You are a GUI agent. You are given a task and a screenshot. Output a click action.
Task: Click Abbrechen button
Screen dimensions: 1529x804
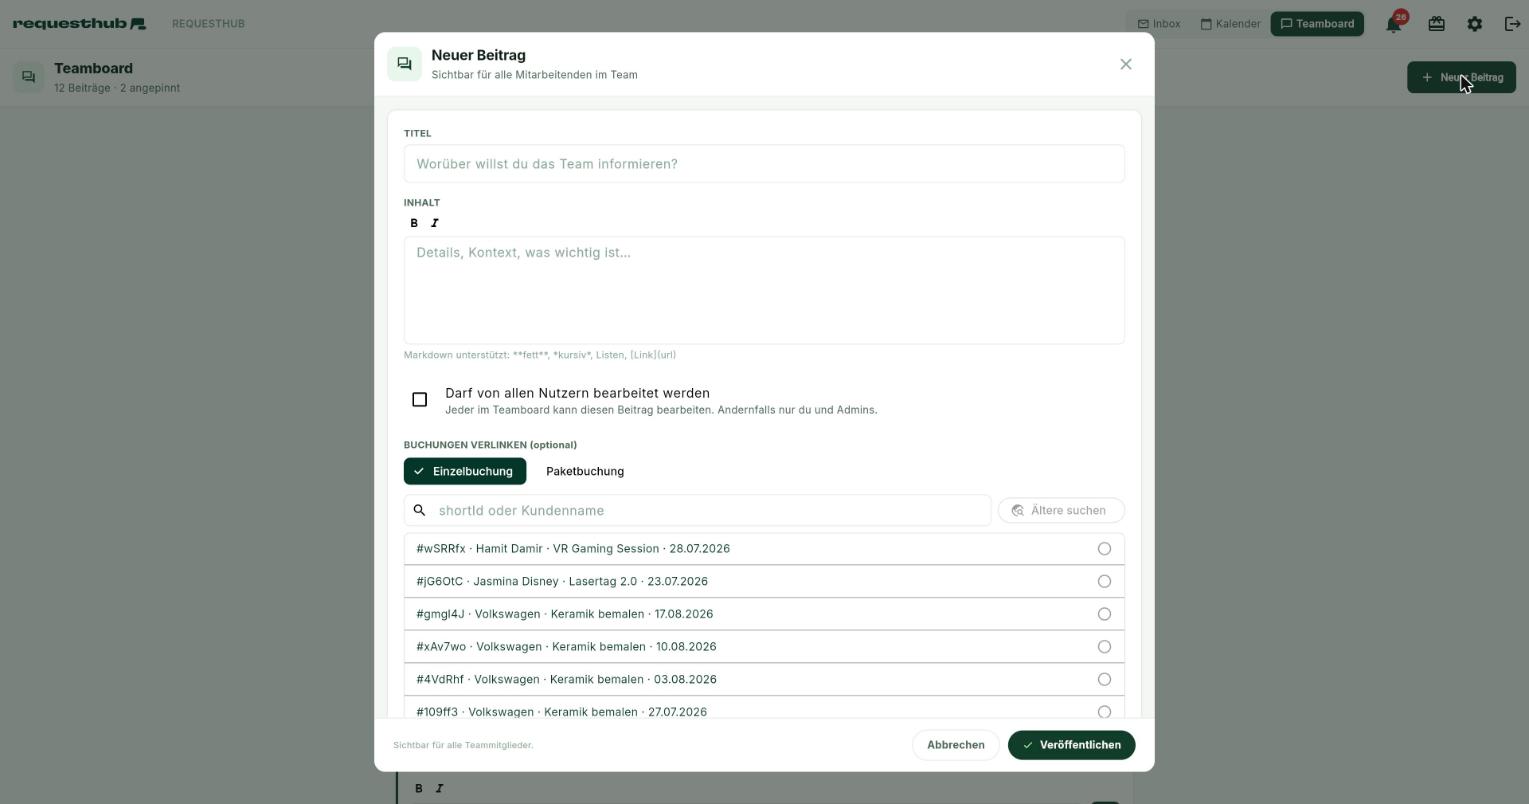[x=955, y=745]
